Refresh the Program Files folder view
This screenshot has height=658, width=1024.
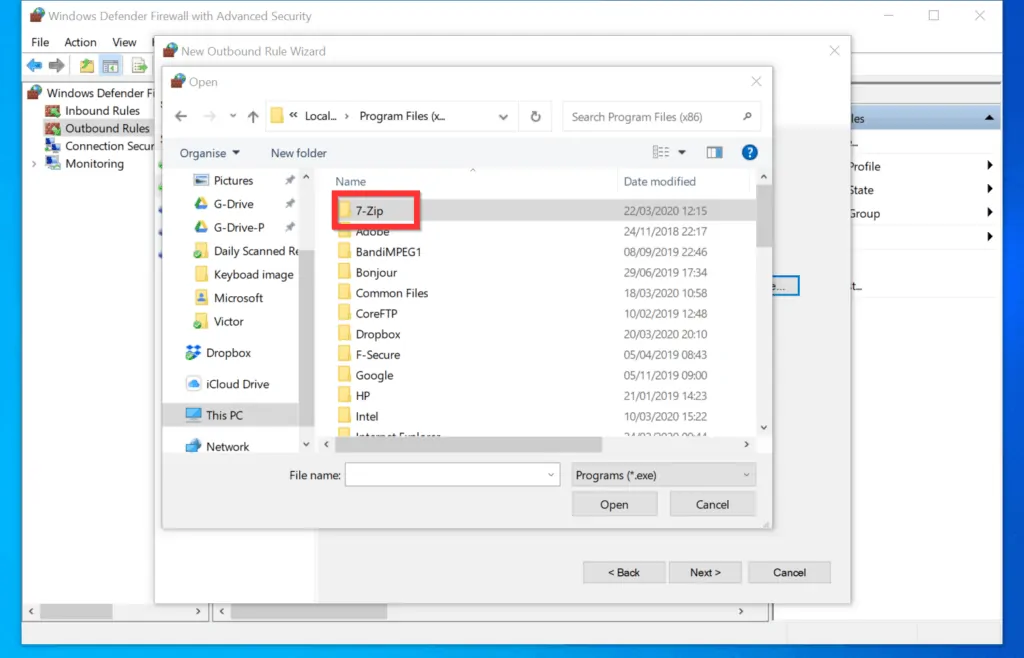[535, 116]
